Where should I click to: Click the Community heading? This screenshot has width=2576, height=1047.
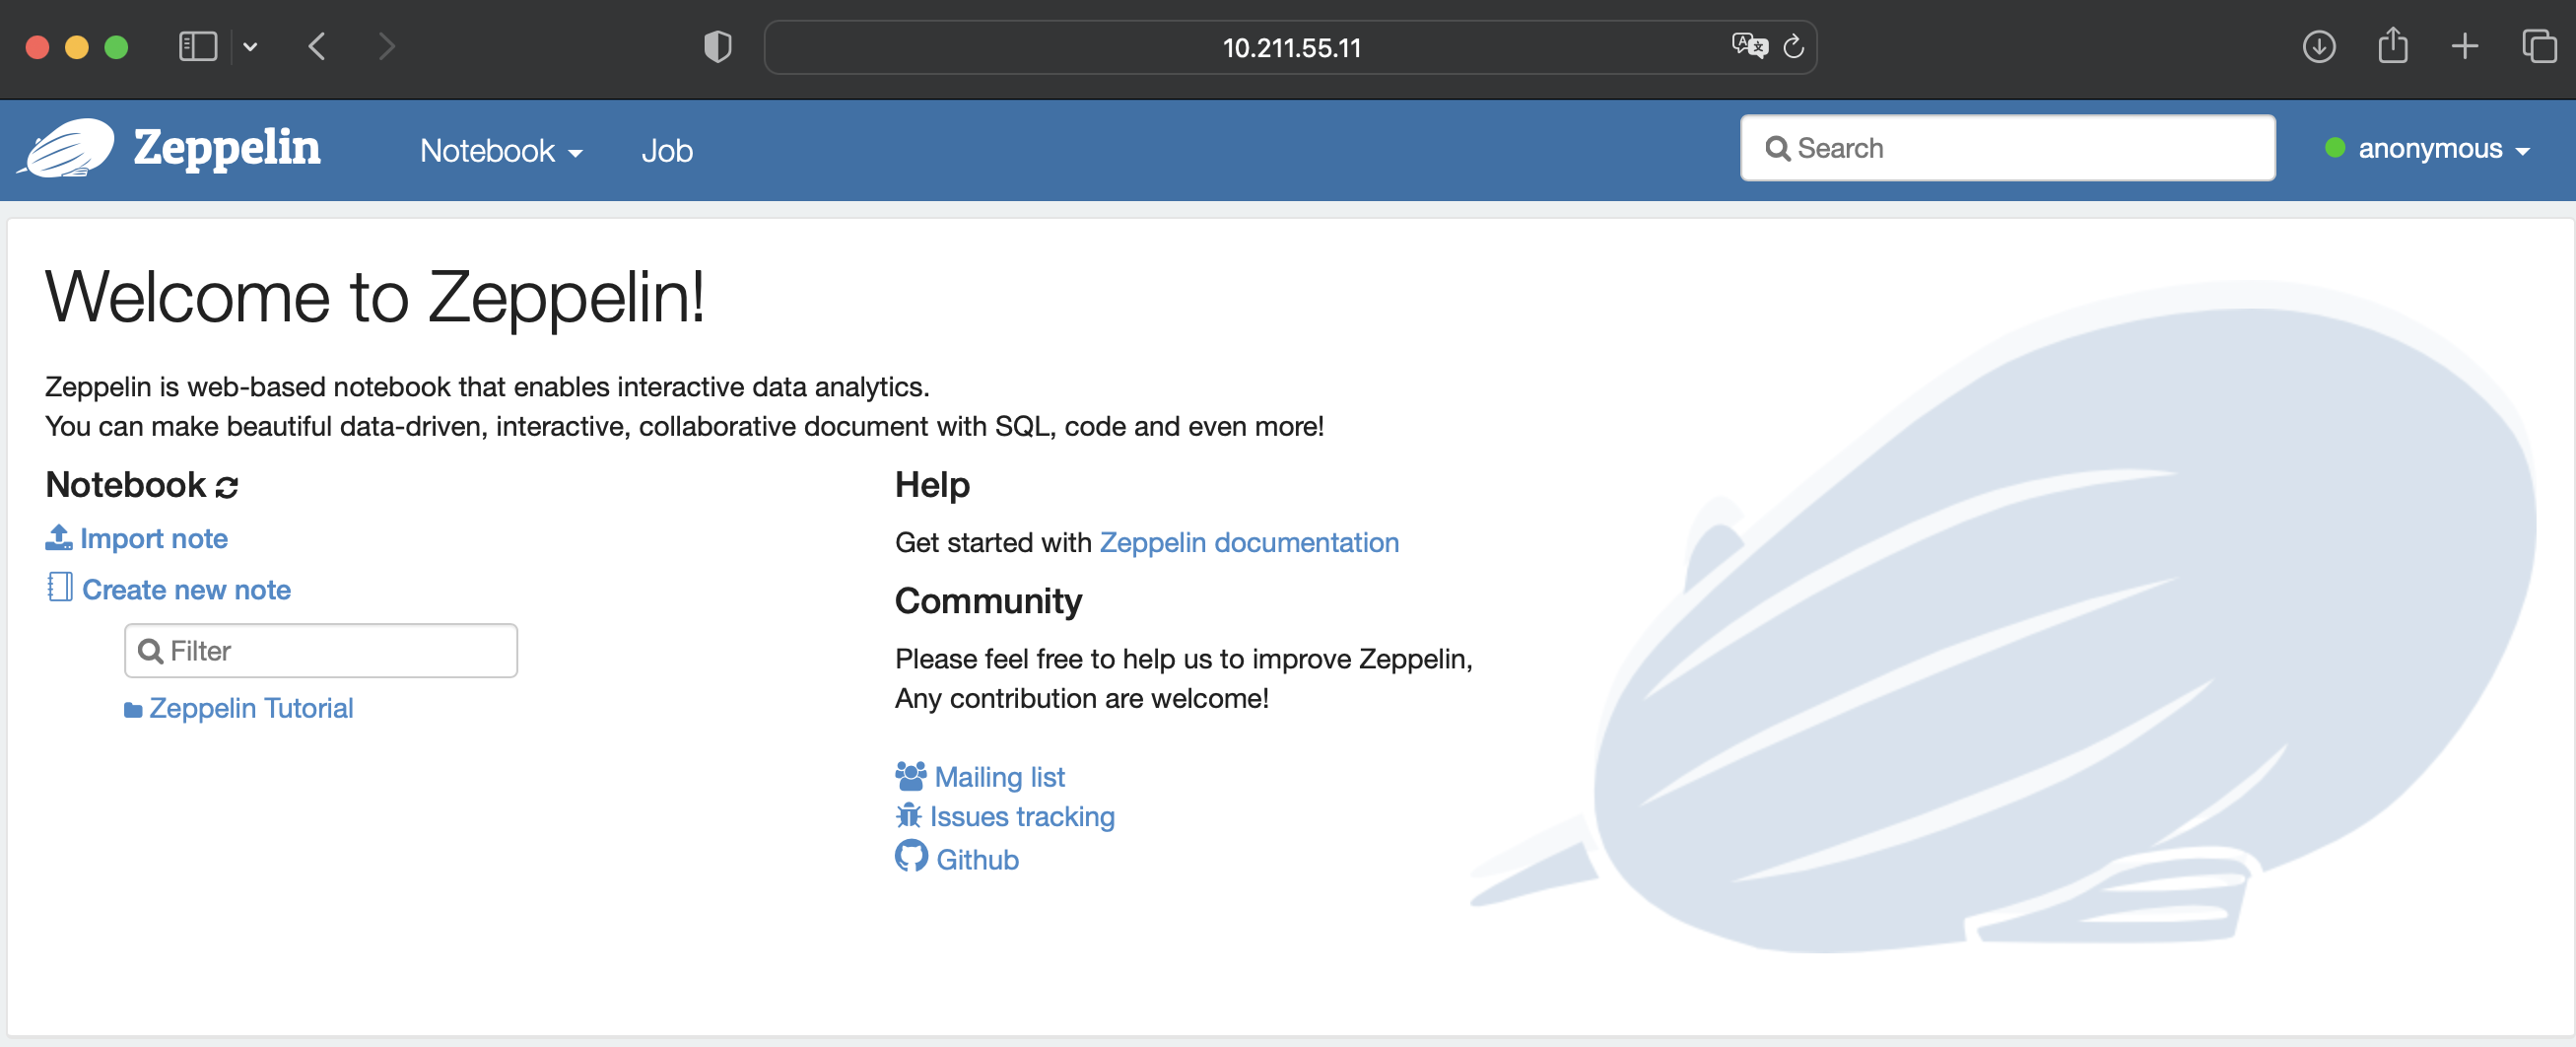point(988,601)
